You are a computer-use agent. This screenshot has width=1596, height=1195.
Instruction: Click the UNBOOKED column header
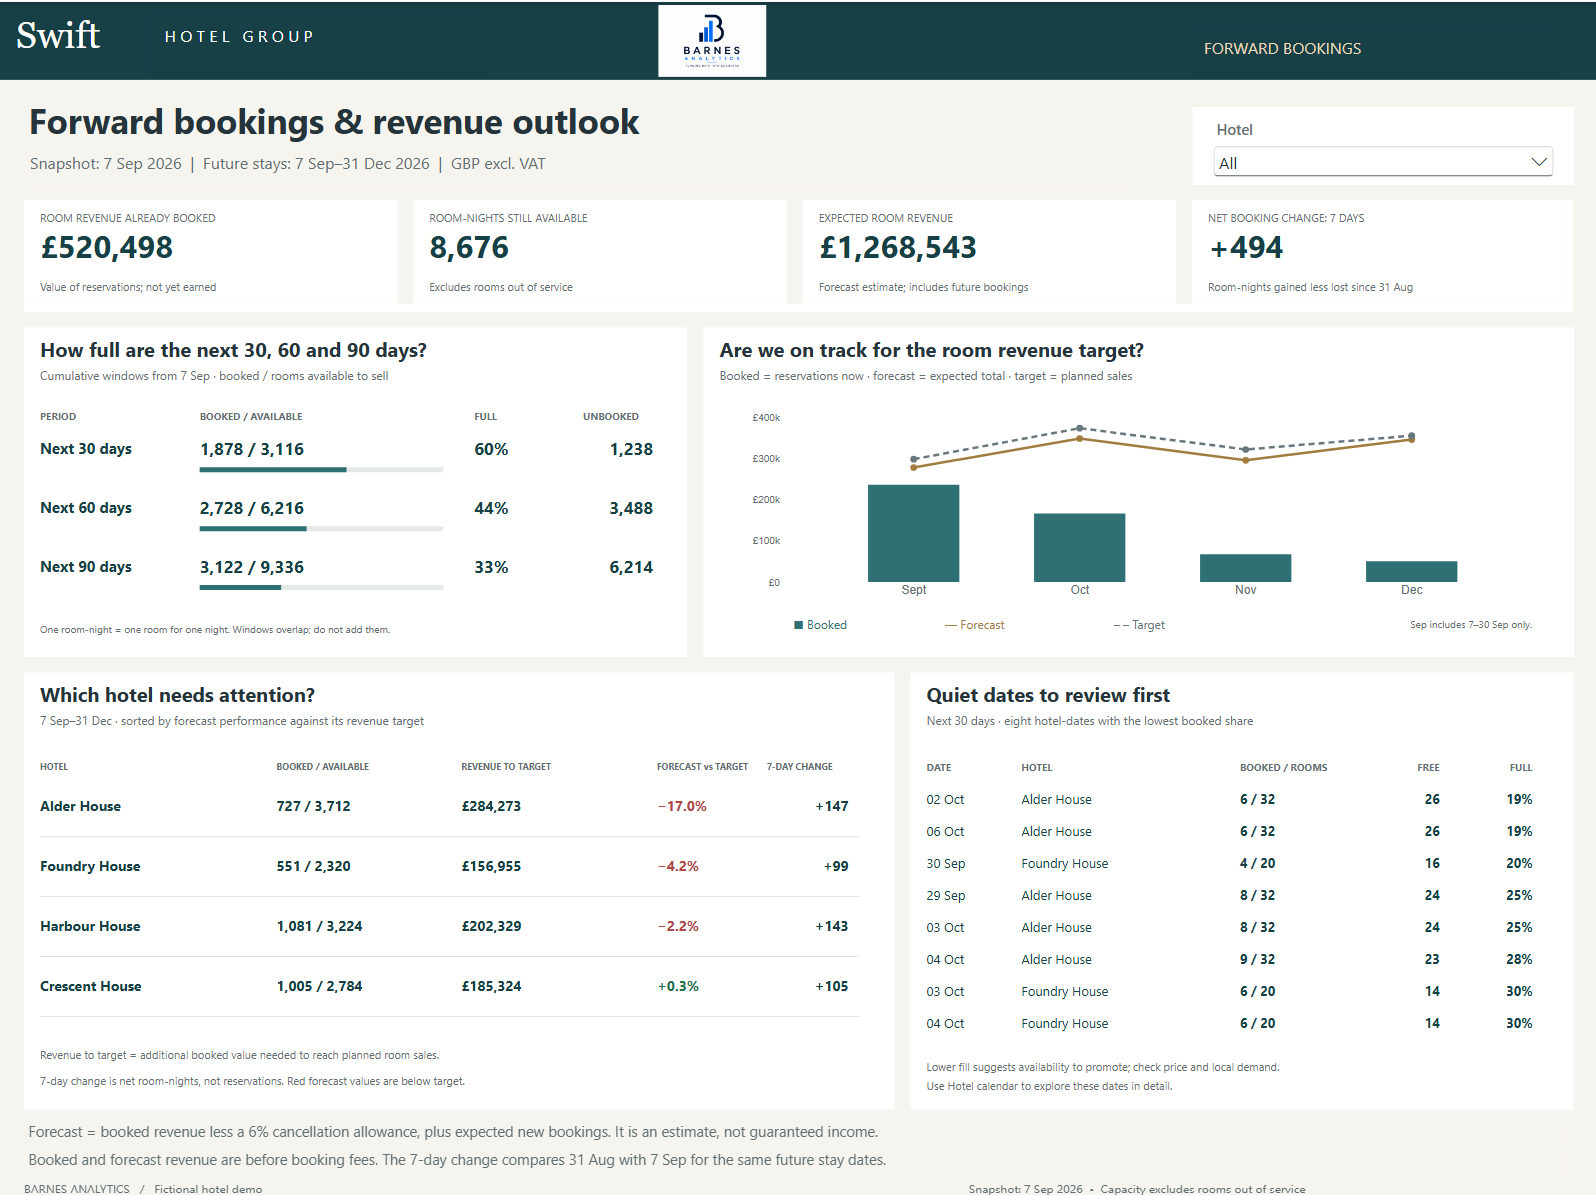click(611, 417)
